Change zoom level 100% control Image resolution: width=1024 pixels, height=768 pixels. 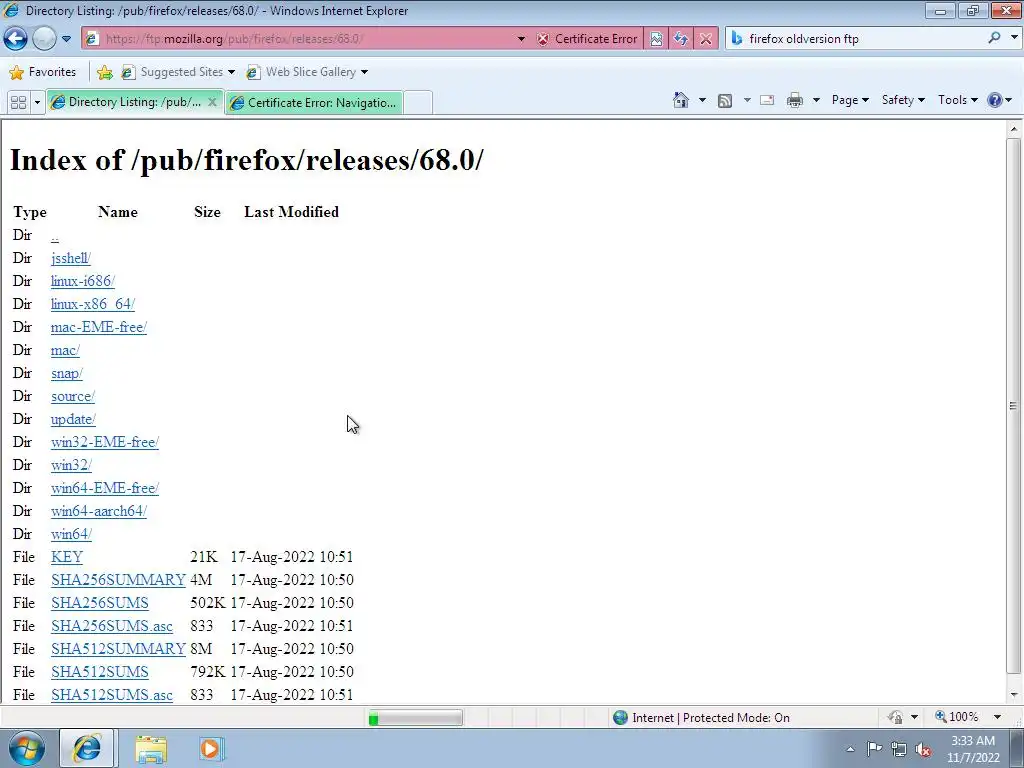[x=969, y=717]
